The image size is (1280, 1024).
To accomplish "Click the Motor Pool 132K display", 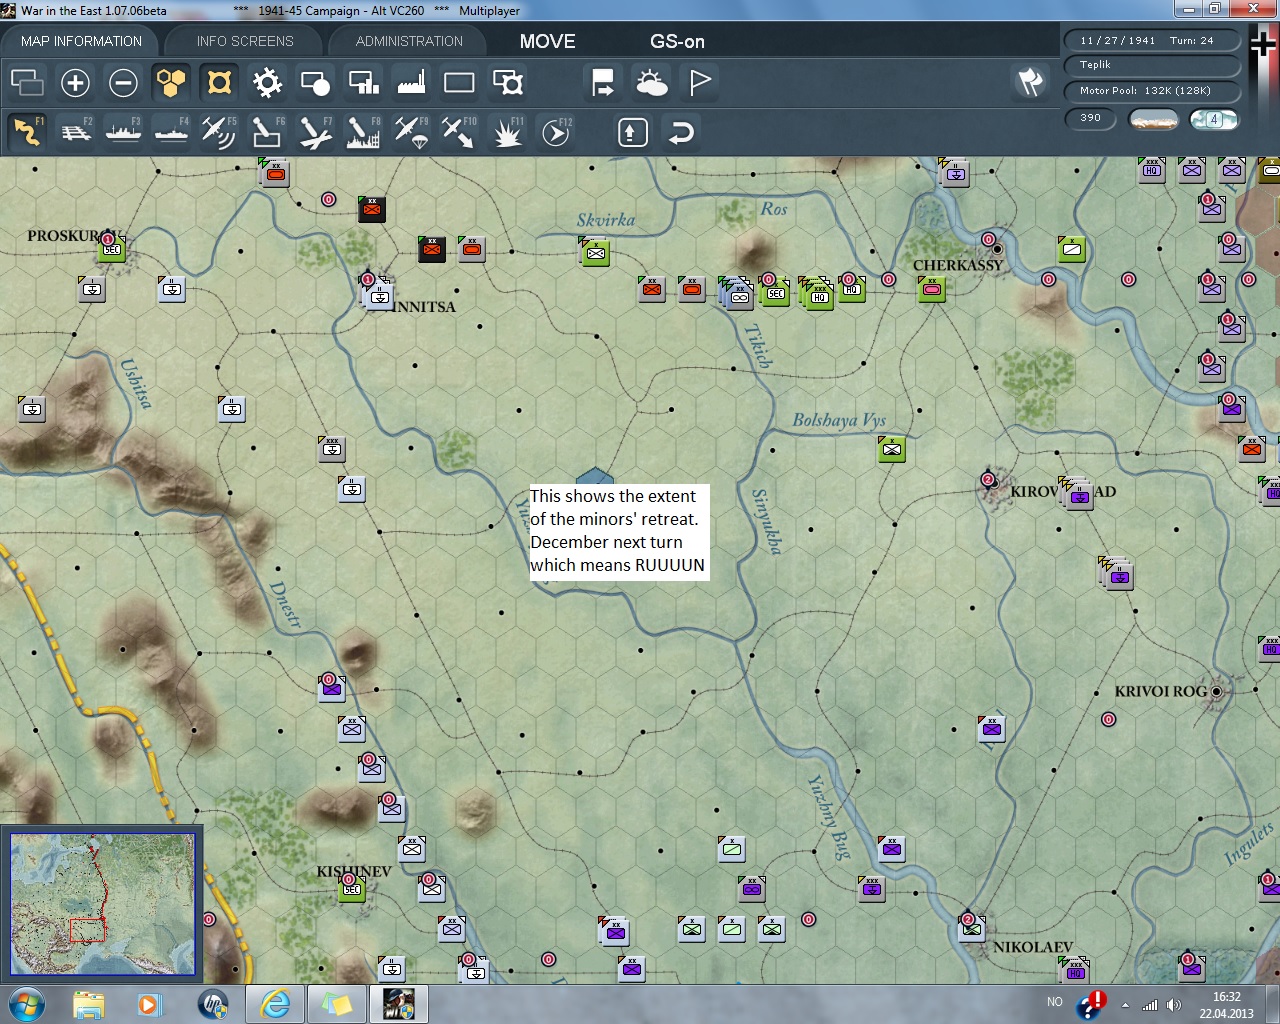I will (x=1151, y=91).
